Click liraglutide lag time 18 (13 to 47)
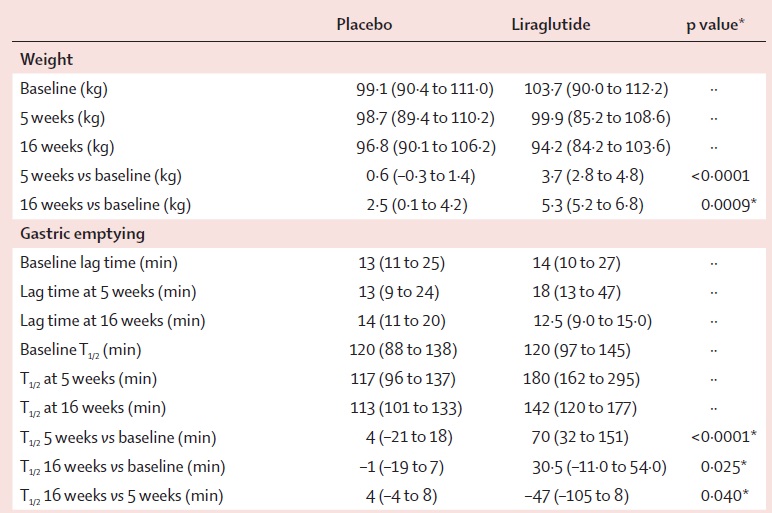The width and height of the screenshot is (772, 513). [577, 291]
